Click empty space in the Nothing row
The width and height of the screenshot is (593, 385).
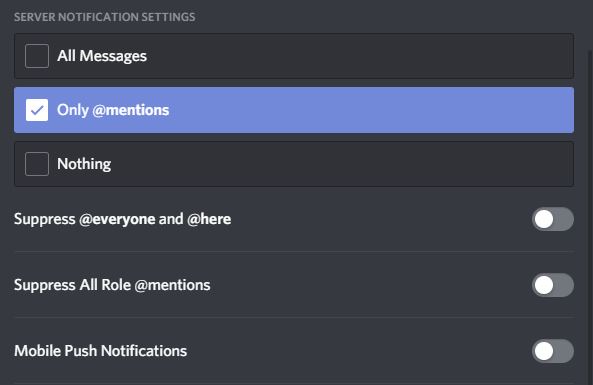coord(340,164)
